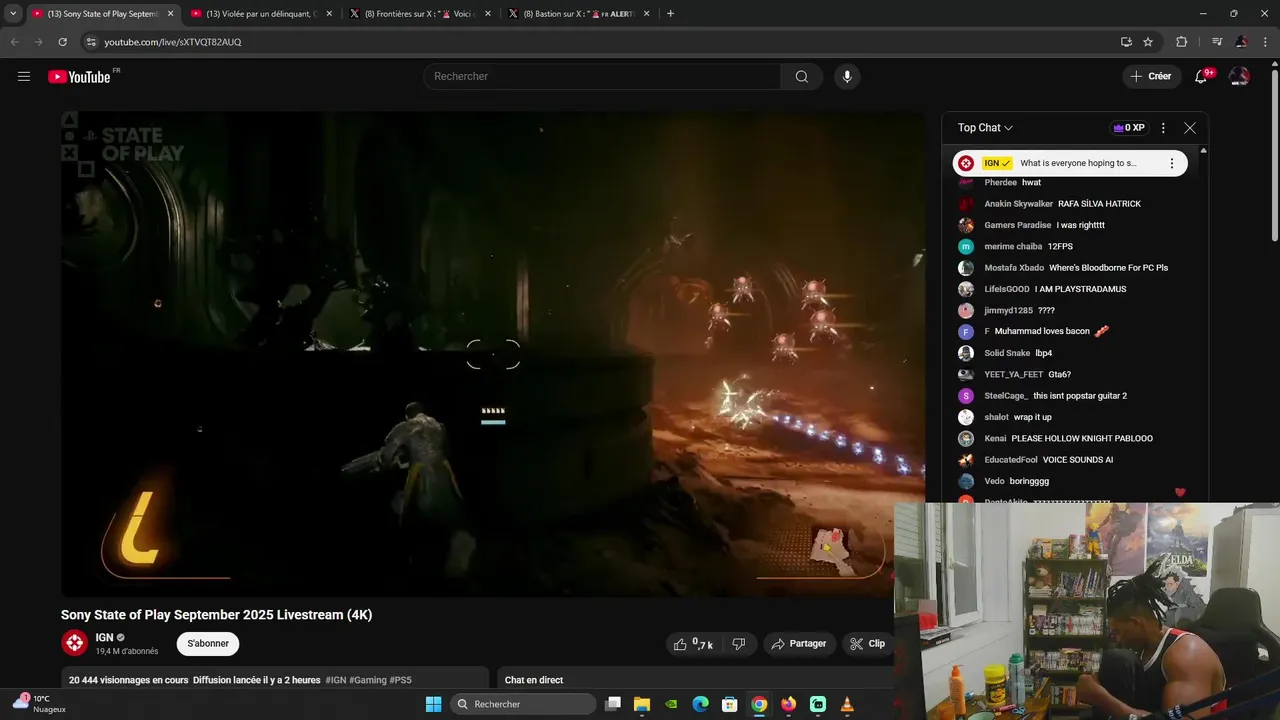
Task: Open the Chrome three-dot menu
Action: pyautogui.click(x=1265, y=42)
